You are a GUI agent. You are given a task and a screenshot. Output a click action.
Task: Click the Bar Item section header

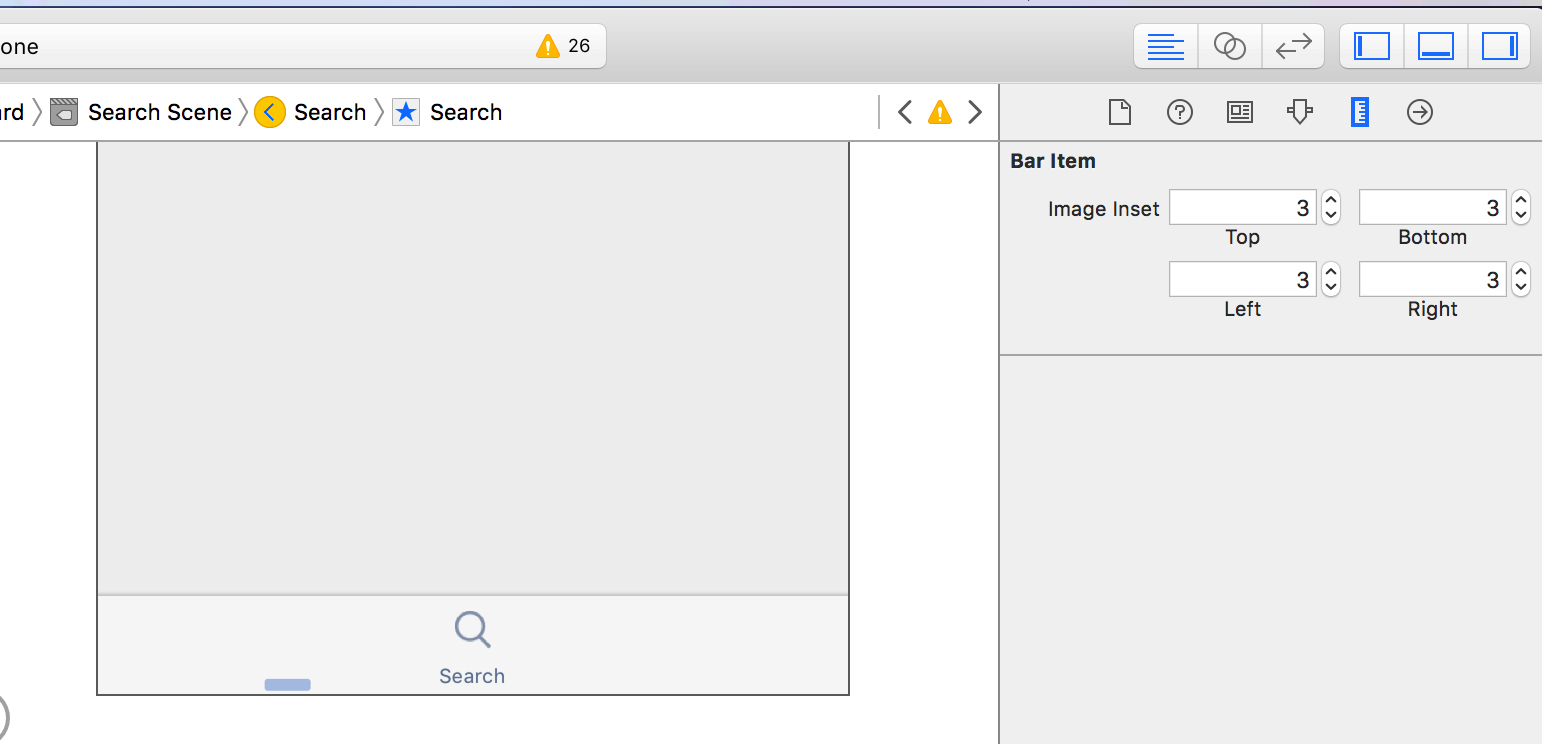tap(1053, 161)
